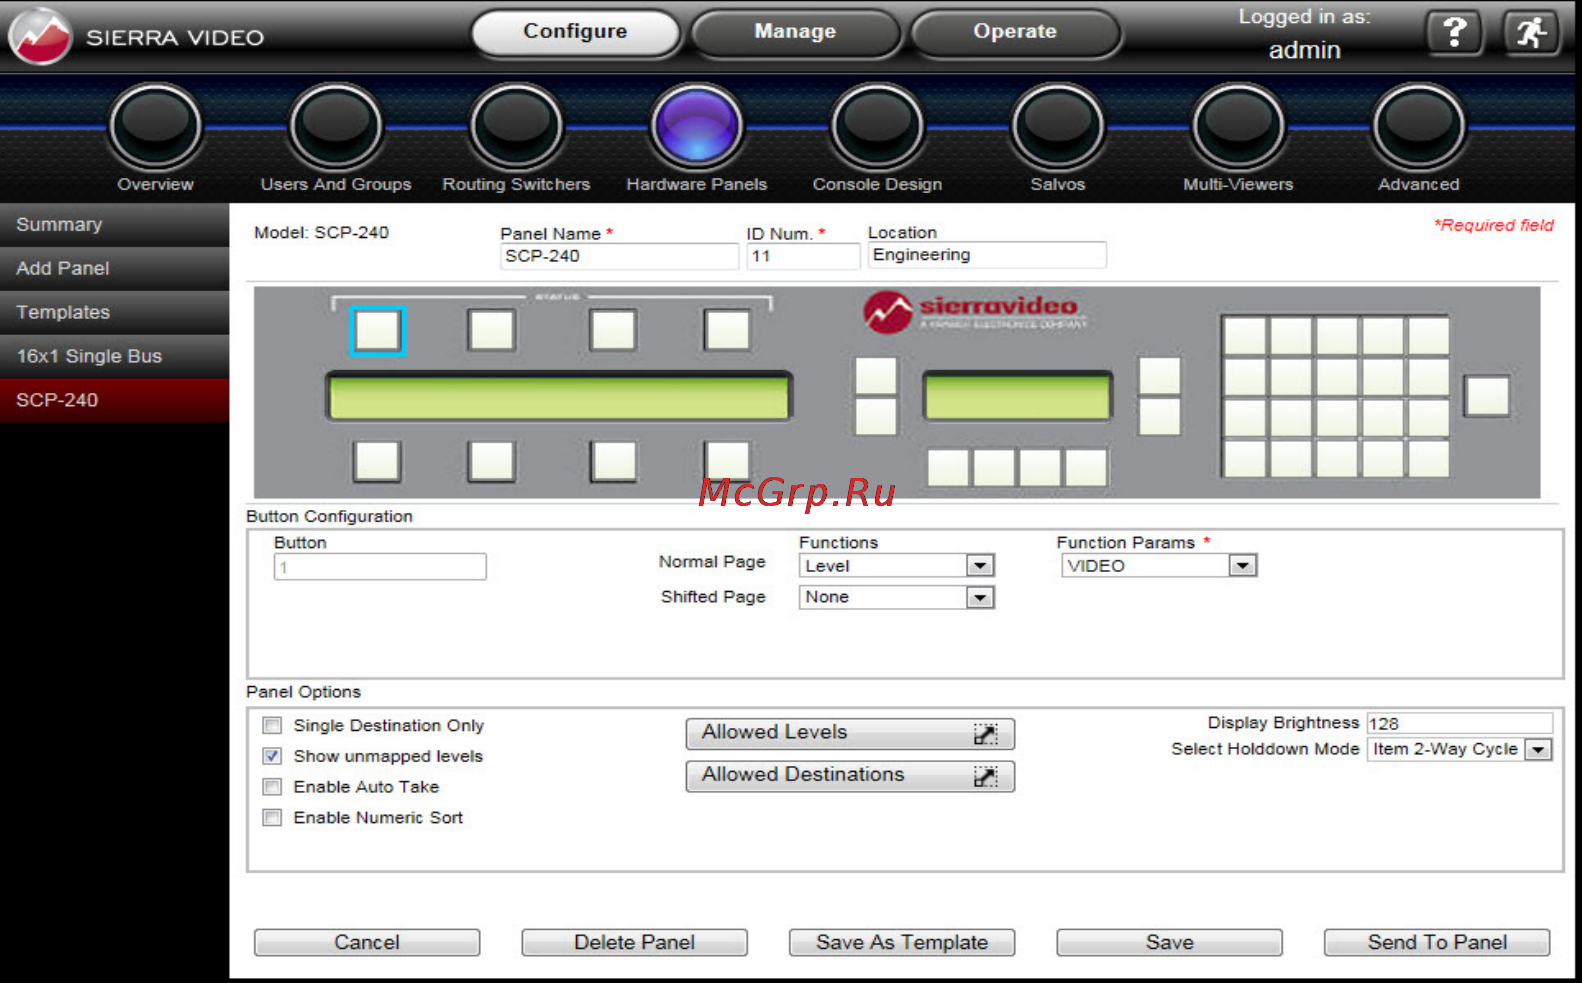The width and height of the screenshot is (1582, 983).
Task: Select 16x1 Single Bus panel
Action: click(115, 357)
